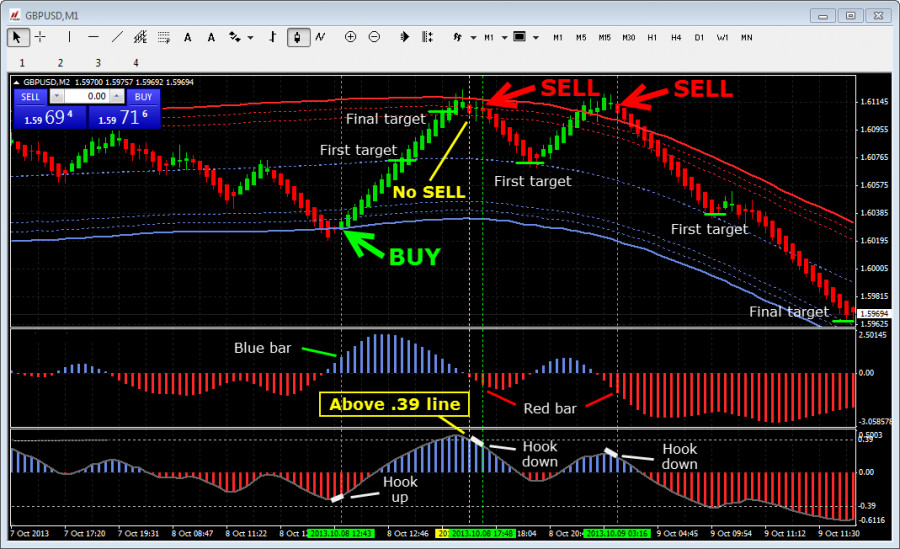Viewport: 900px width, 549px height.
Task: Click the MetaTrader window title icon
Action: [x=14, y=16]
